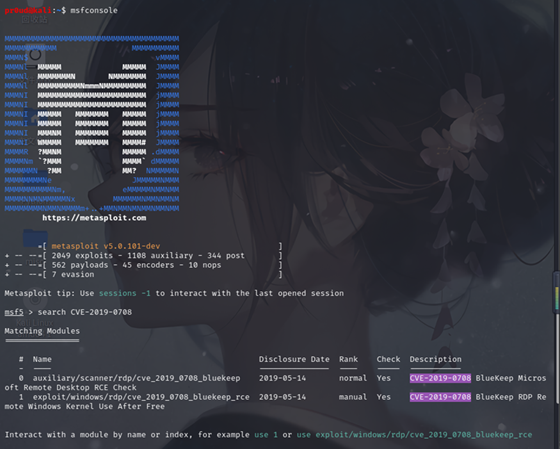Click the 'Description' column header
Image resolution: width=560 pixels, height=449 pixels.
point(435,359)
